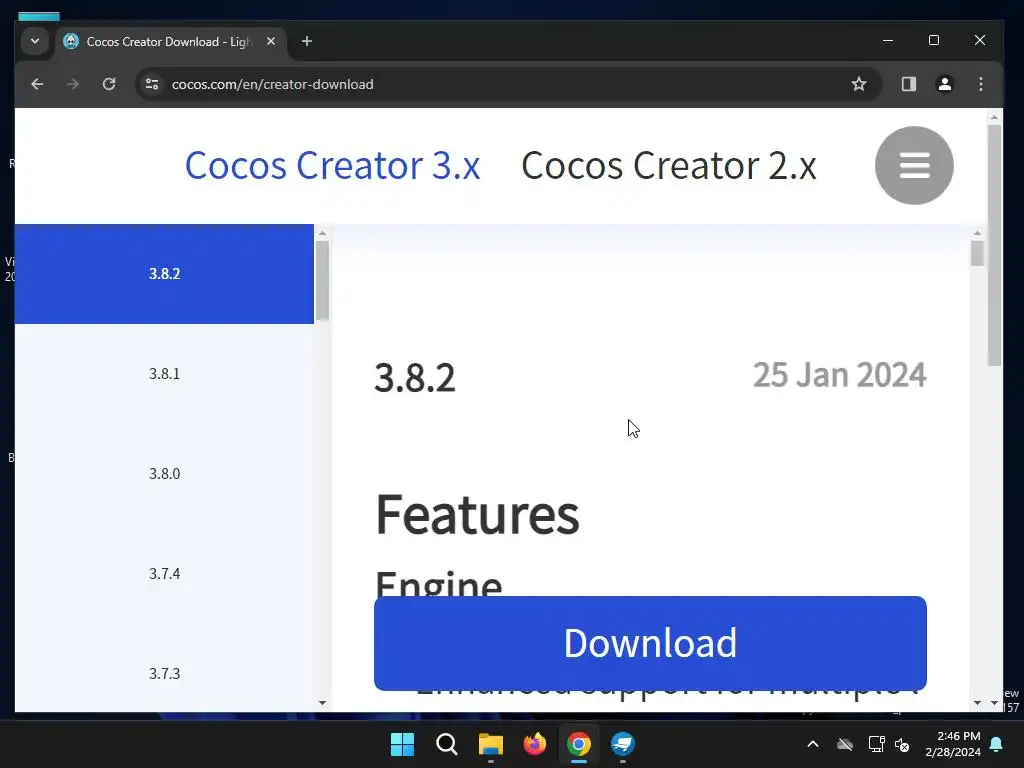Open the clock and date flyout

[x=953, y=744]
